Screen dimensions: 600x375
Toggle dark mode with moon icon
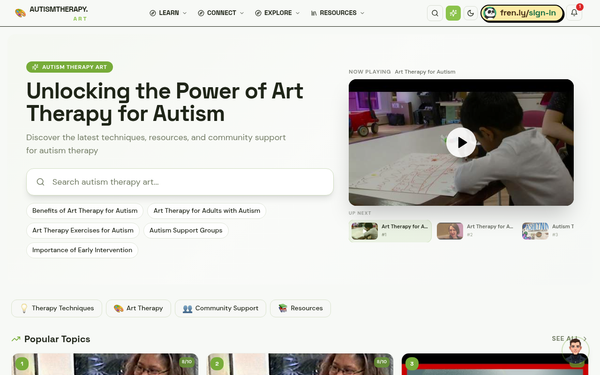(471, 13)
